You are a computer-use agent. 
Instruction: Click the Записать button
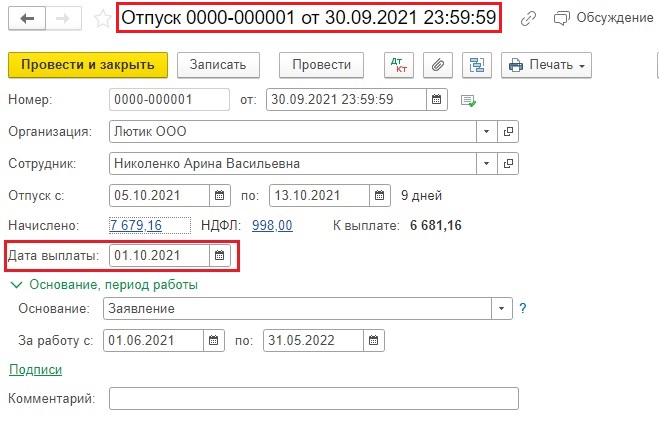[x=218, y=65]
